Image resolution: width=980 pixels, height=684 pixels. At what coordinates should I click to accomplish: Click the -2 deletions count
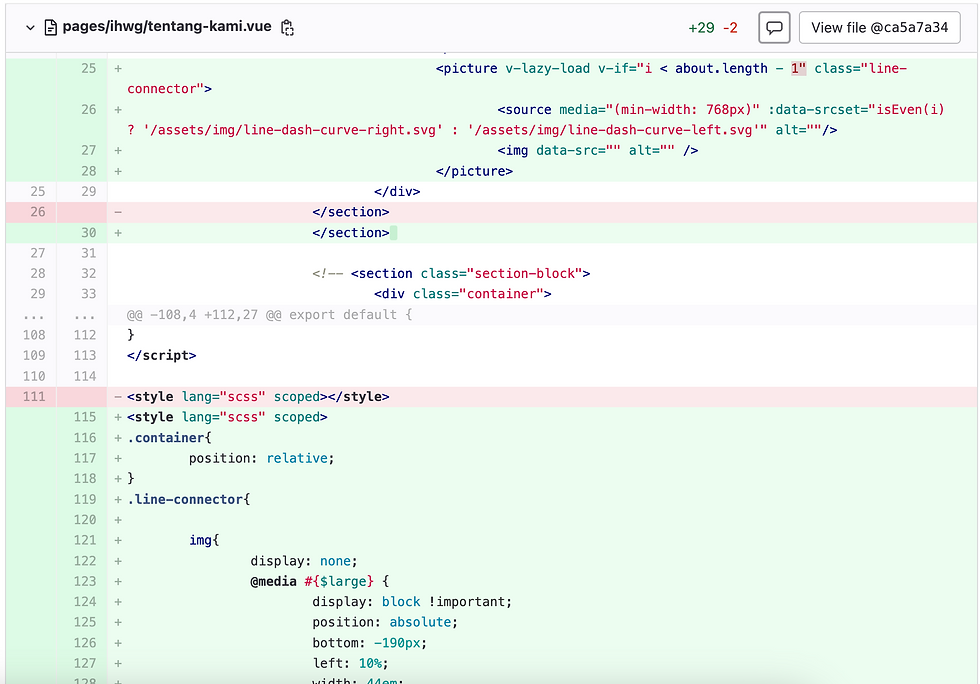click(730, 28)
